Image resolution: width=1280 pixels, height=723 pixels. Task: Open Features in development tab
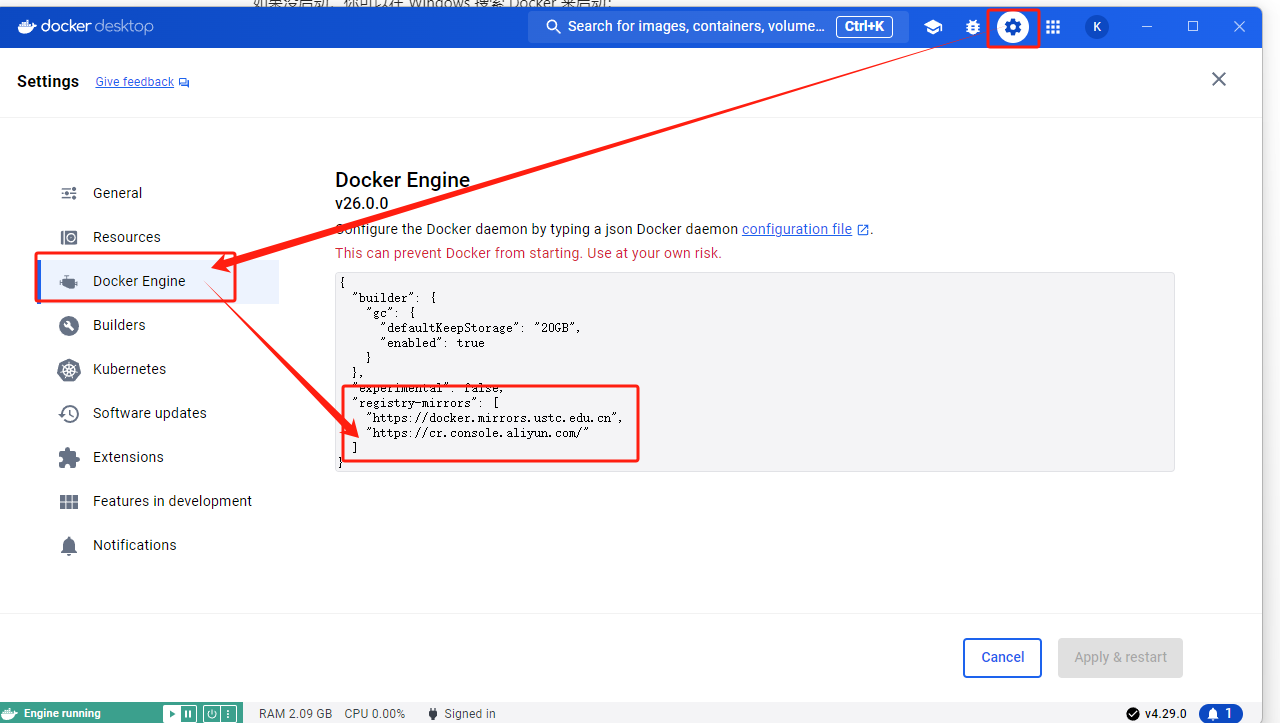pos(157,501)
